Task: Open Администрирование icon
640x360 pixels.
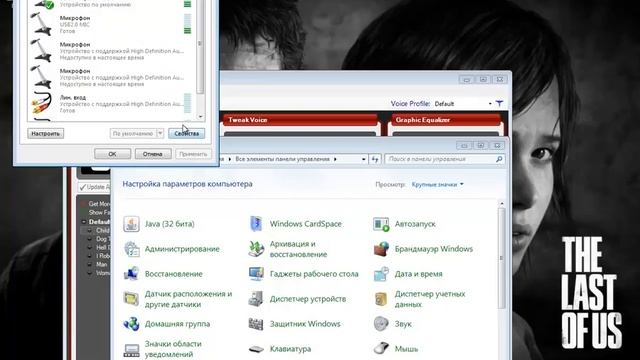Action: point(131,249)
